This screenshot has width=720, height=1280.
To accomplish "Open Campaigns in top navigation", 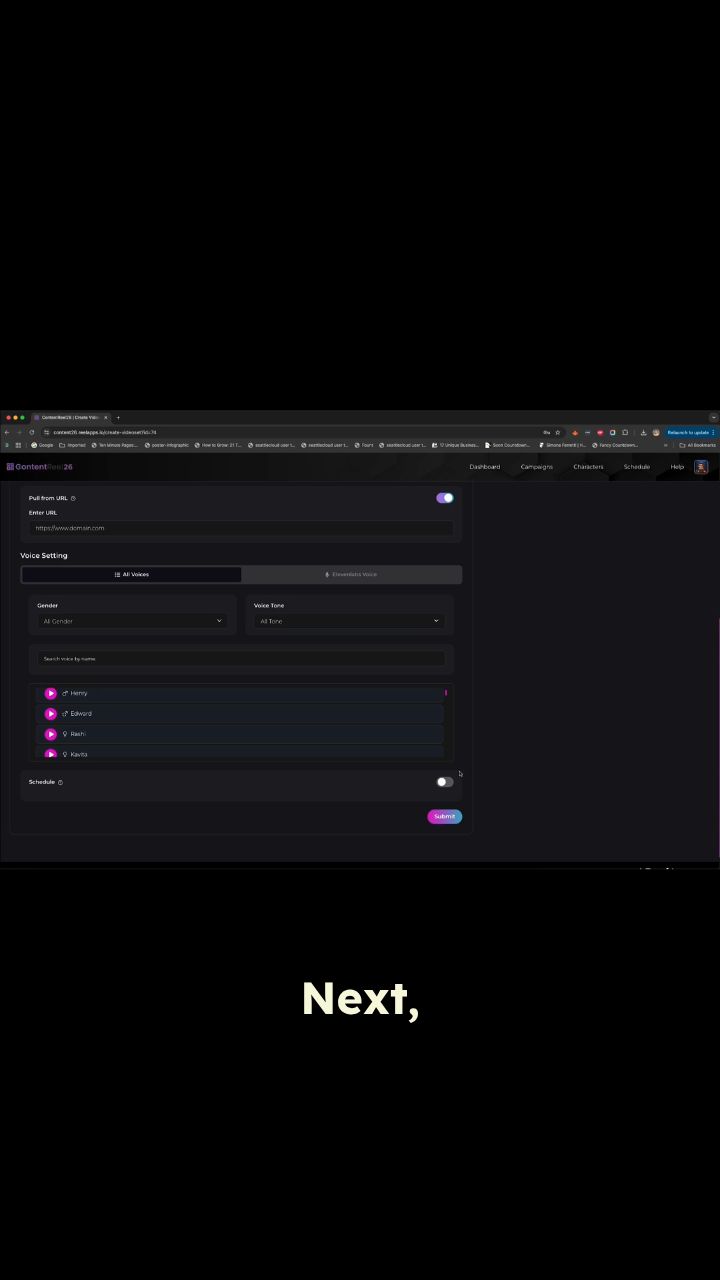I will click(536, 467).
